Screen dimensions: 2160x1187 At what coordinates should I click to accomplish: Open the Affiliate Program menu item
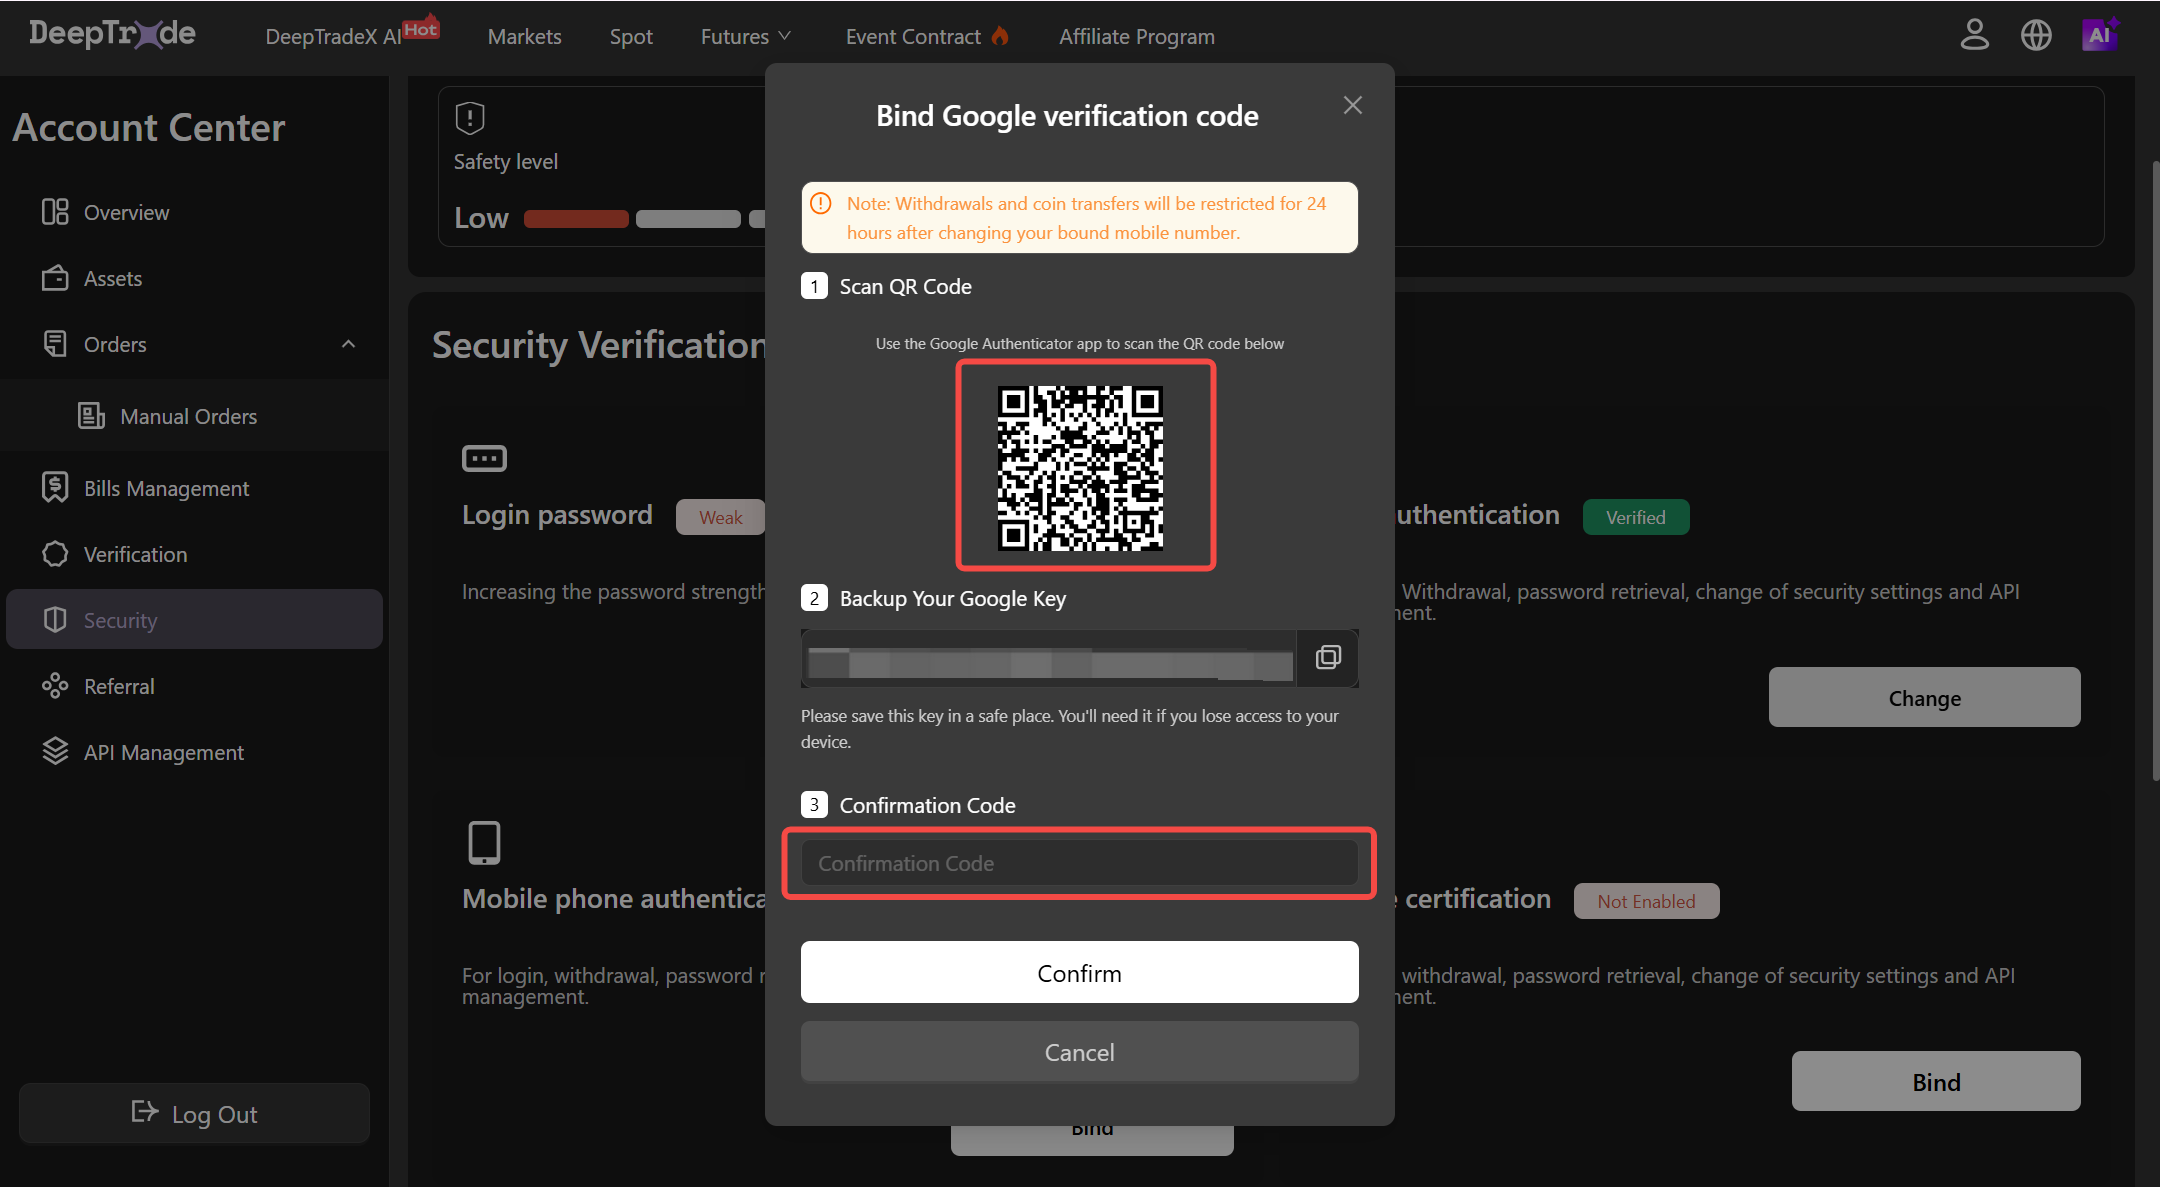pyautogui.click(x=1137, y=36)
